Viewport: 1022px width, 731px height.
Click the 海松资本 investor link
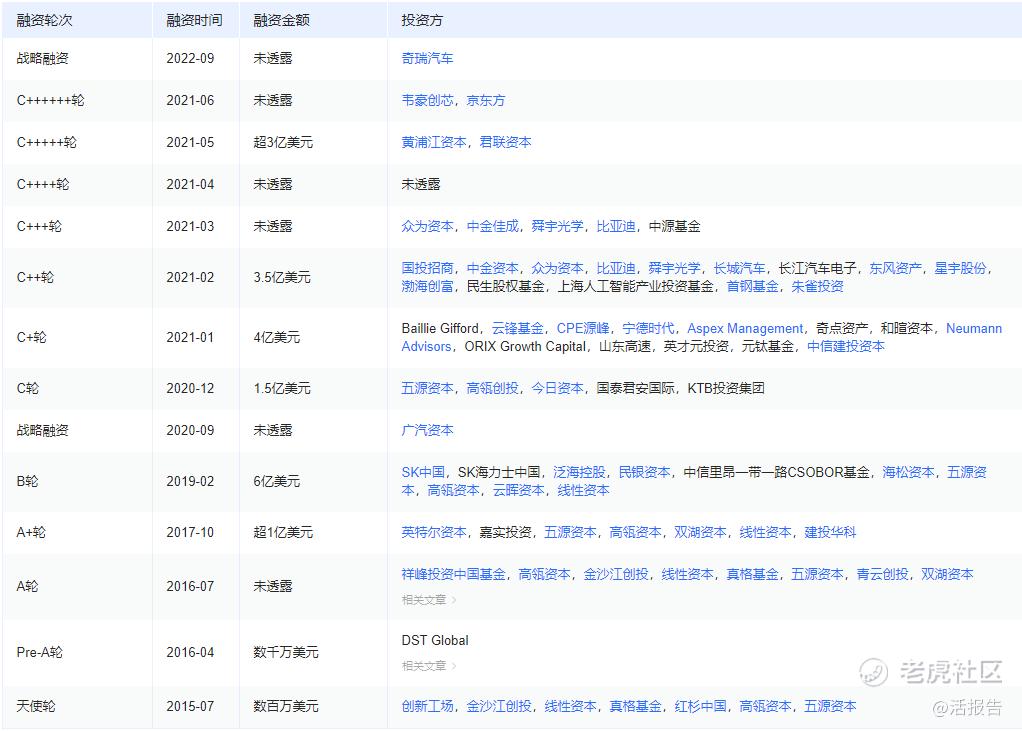tap(908, 472)
